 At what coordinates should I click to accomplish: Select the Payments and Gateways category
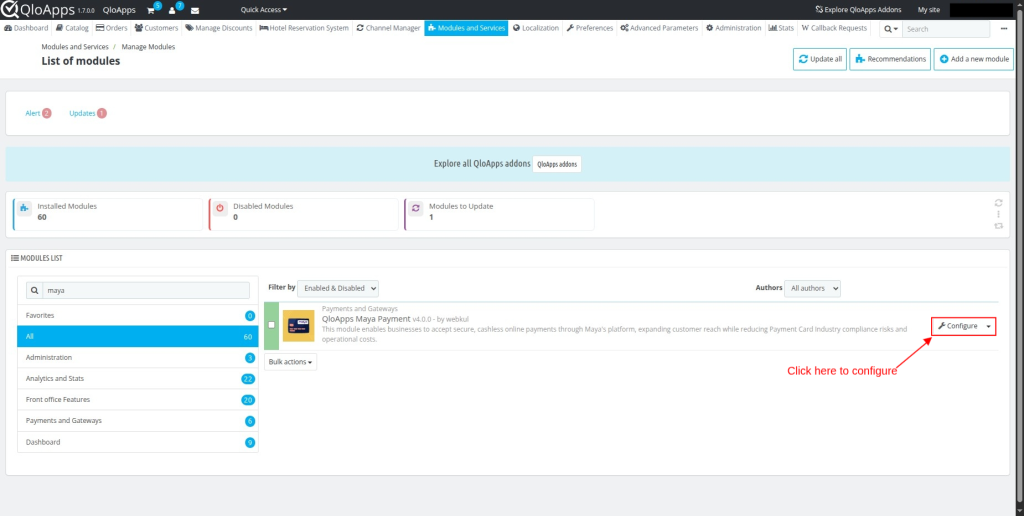pos(64,421)
